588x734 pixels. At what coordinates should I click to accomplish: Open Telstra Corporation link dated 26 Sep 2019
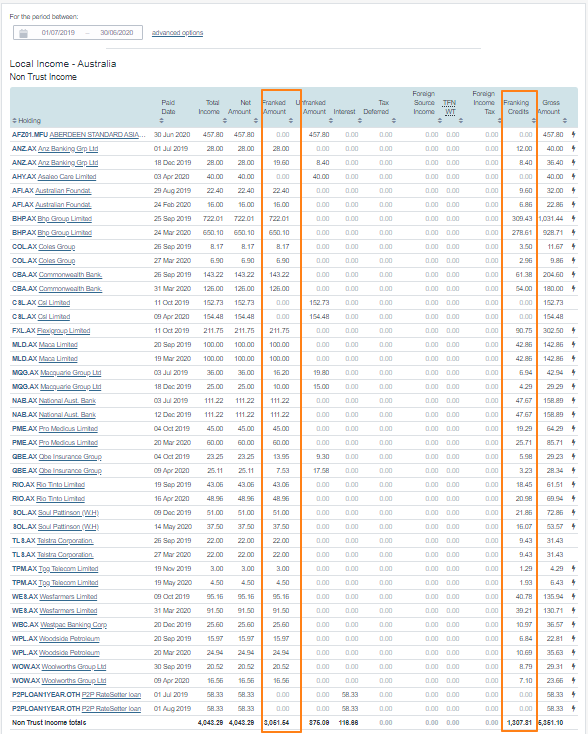pos(66,541)
